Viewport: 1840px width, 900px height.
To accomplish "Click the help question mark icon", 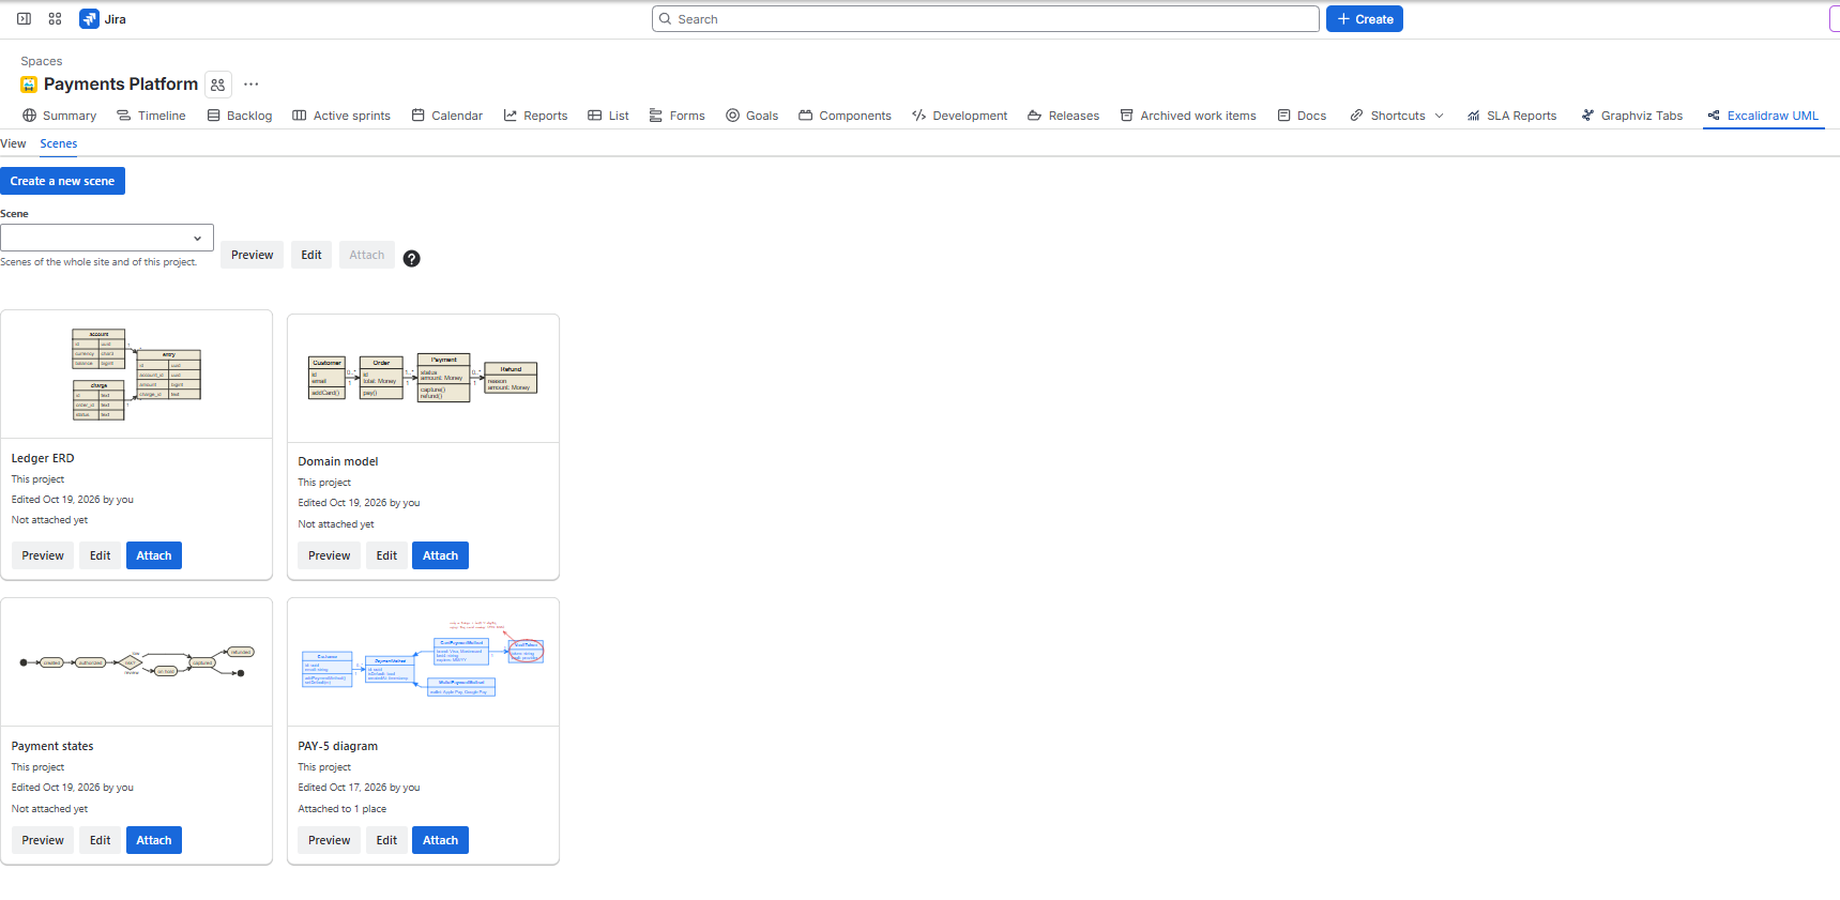I will pyautogui.click(x=411, y=258).
